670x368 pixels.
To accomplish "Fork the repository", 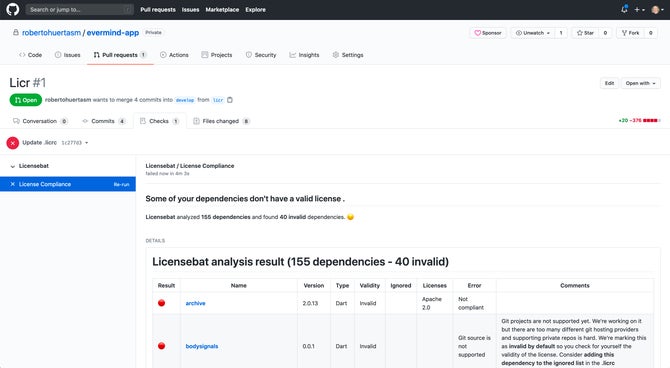I will click(x=630, y=33).
